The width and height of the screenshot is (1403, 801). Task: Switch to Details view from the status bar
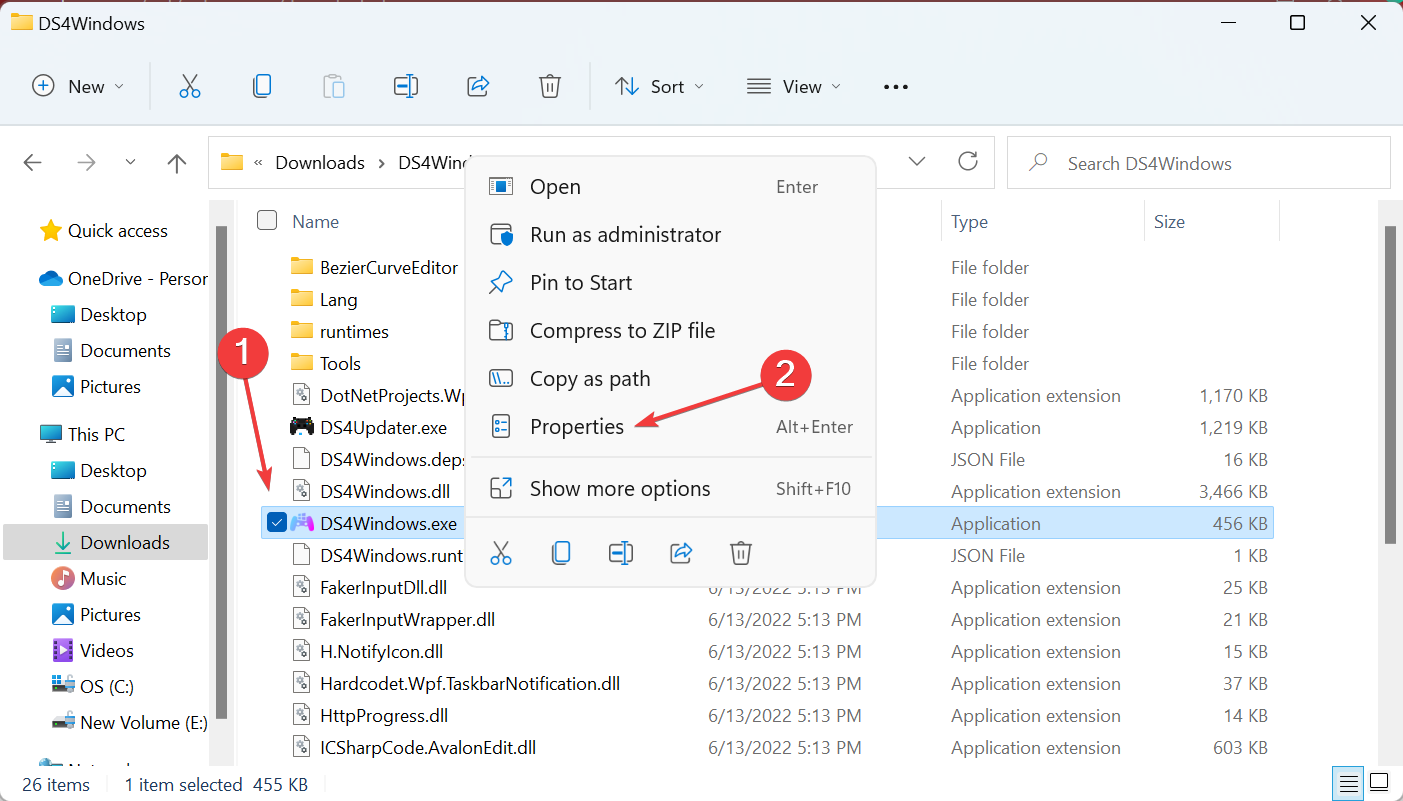[x=1349, y=782]
